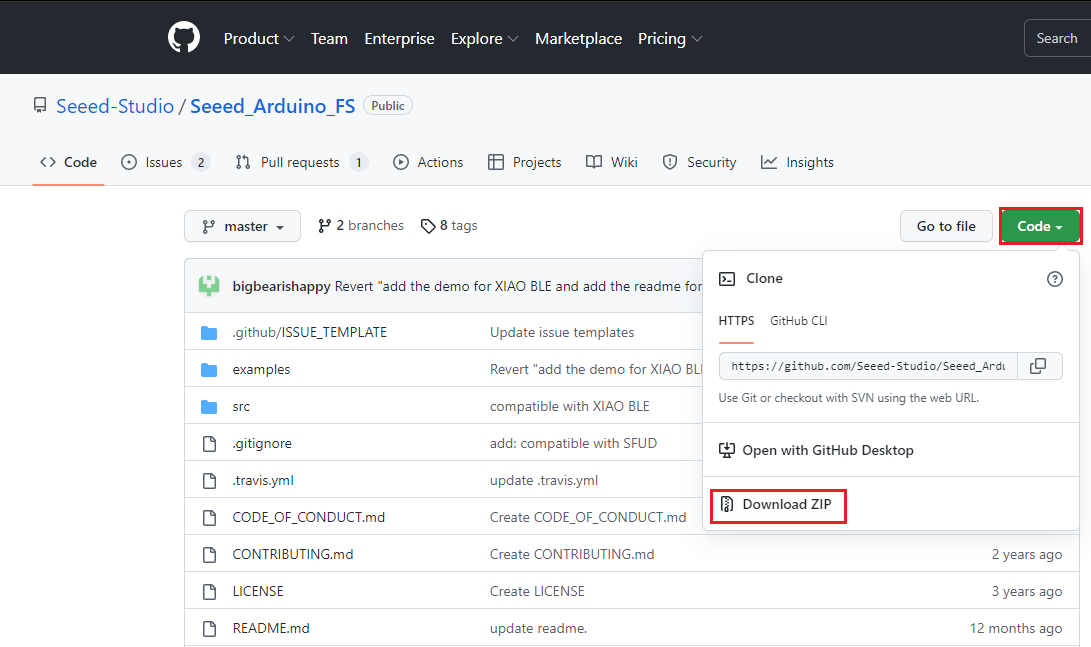Image resolution: width=1091 pixels, height=647 pixels.
Task: Open the README.md file
Action: point(271,628)
